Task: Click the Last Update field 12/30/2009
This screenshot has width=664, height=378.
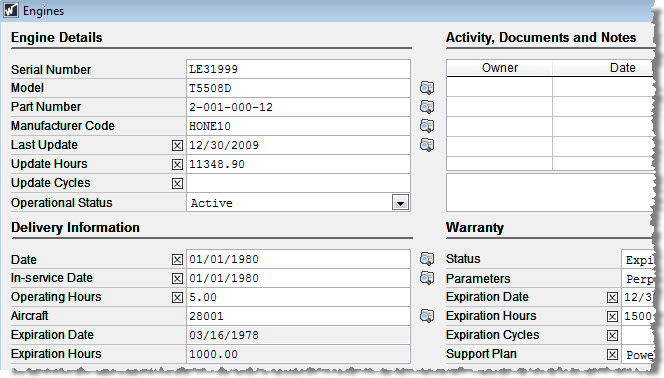Action: (x=298, y=145)
